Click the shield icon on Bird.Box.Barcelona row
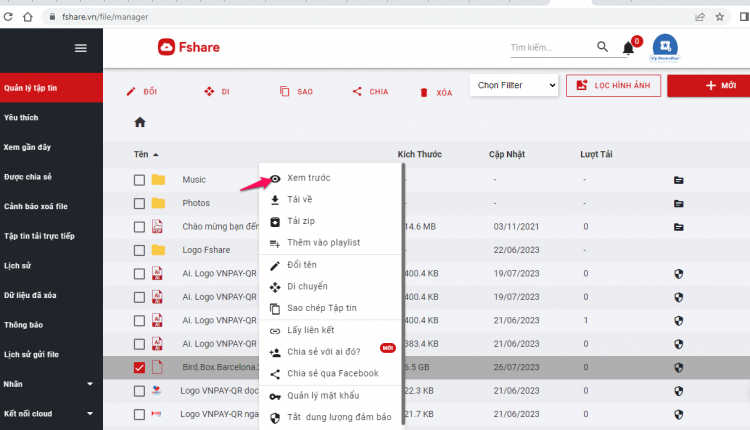This screenshot has height=430, width=750. click(x=678, y=367)
